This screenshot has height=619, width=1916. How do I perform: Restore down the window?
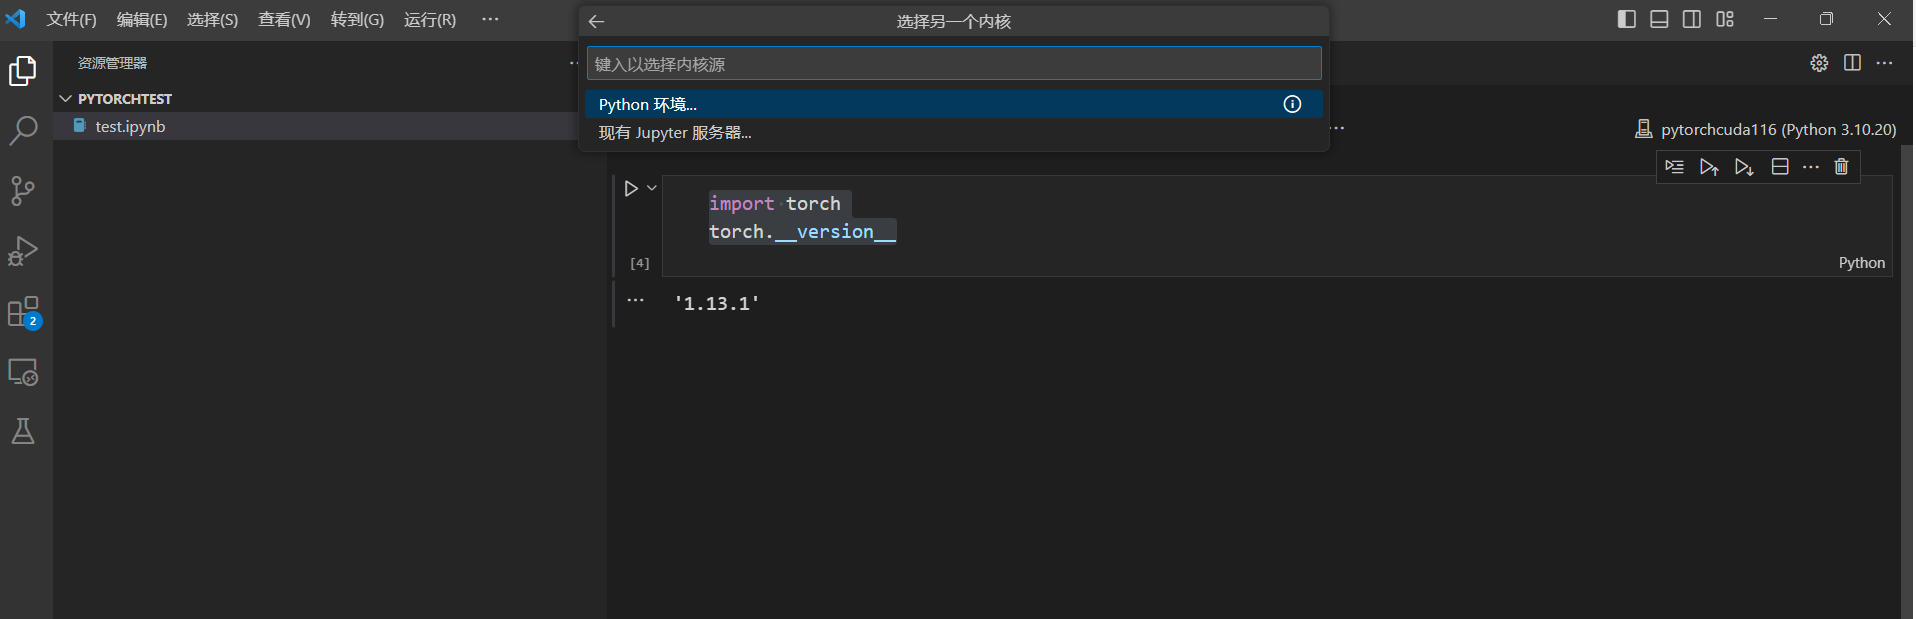click(1826, 19)
